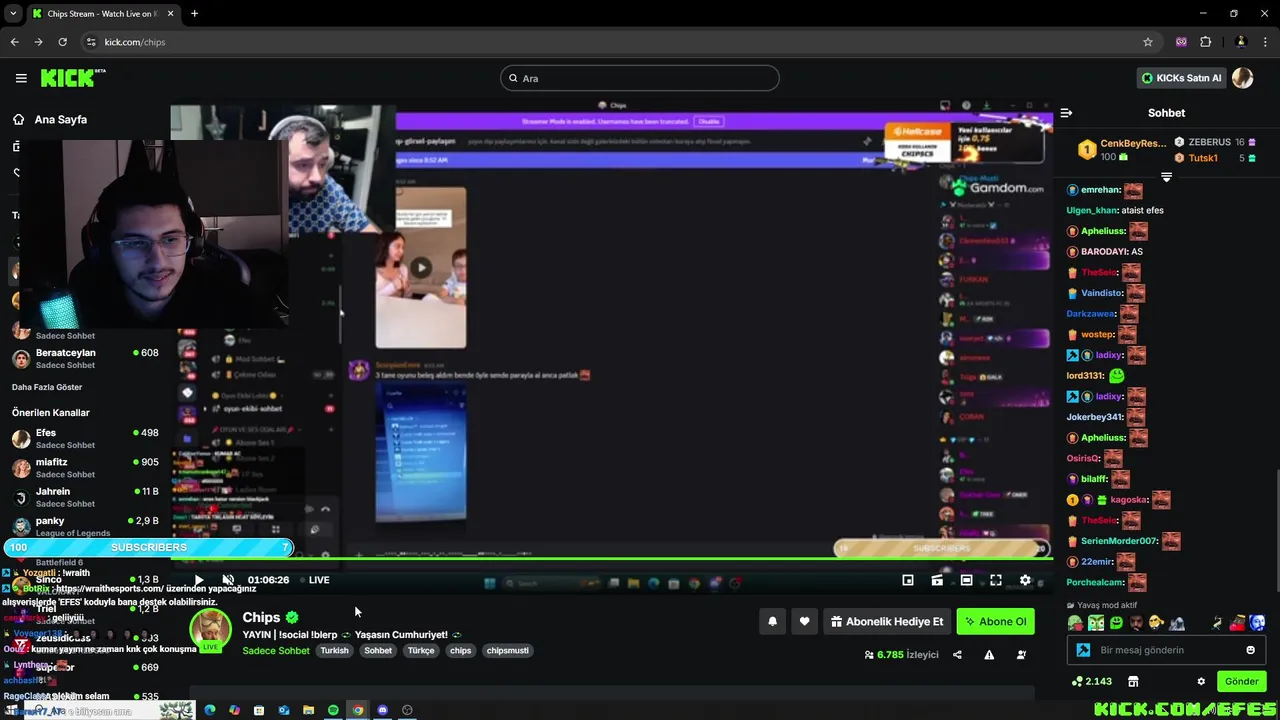1280x720 pixels.
Task: View site information icon in address bar
Action: pos(91,42)
